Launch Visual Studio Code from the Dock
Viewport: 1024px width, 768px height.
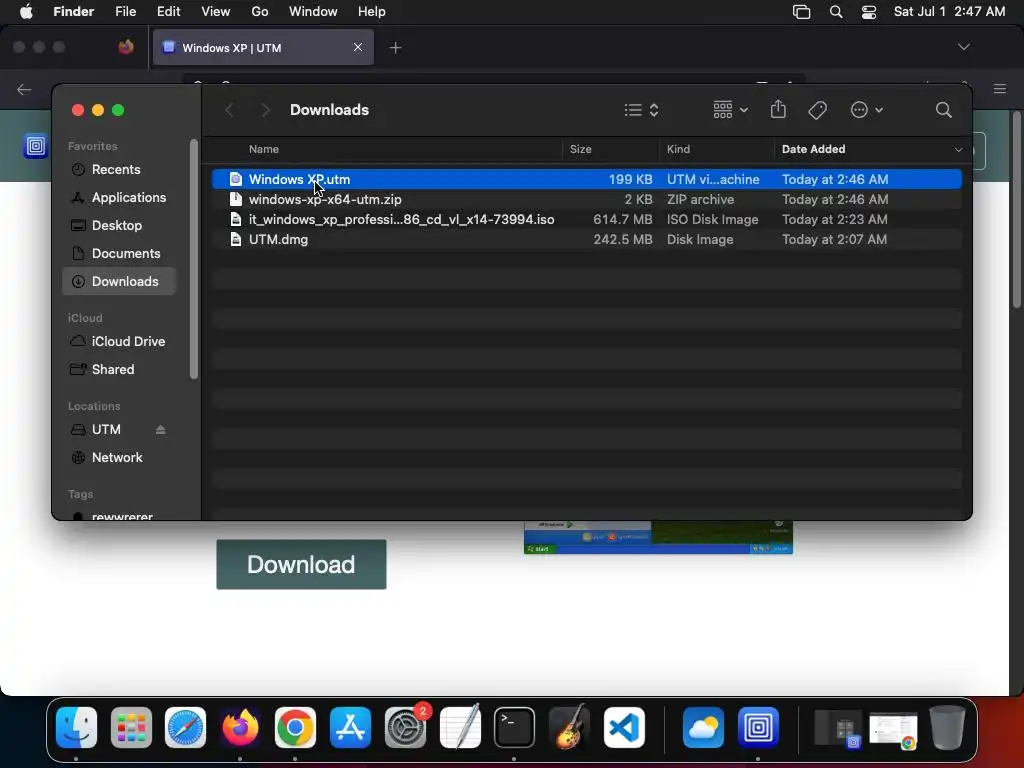pyautogui.click(x=624, y=727)
